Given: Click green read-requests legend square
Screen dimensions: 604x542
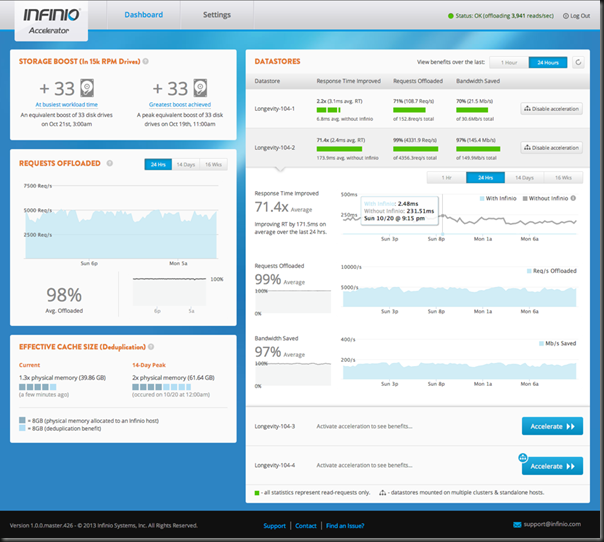Looking at the screenshot, I should [257, 493].
